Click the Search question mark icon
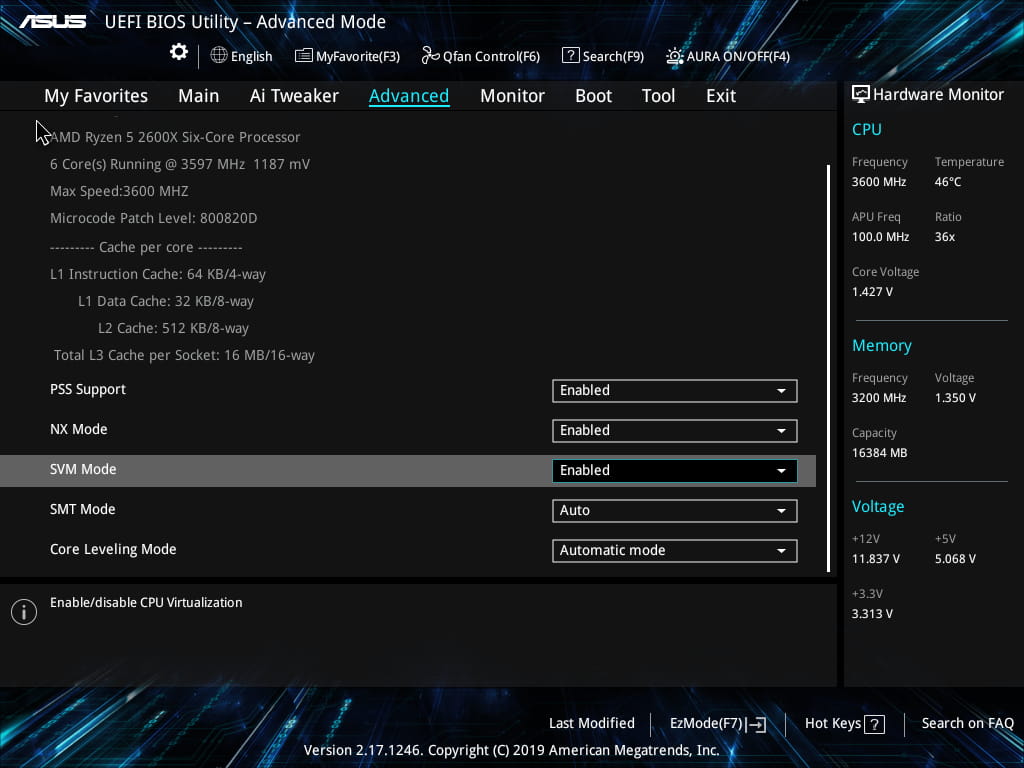1024x768 pixels. coord(570,56)
